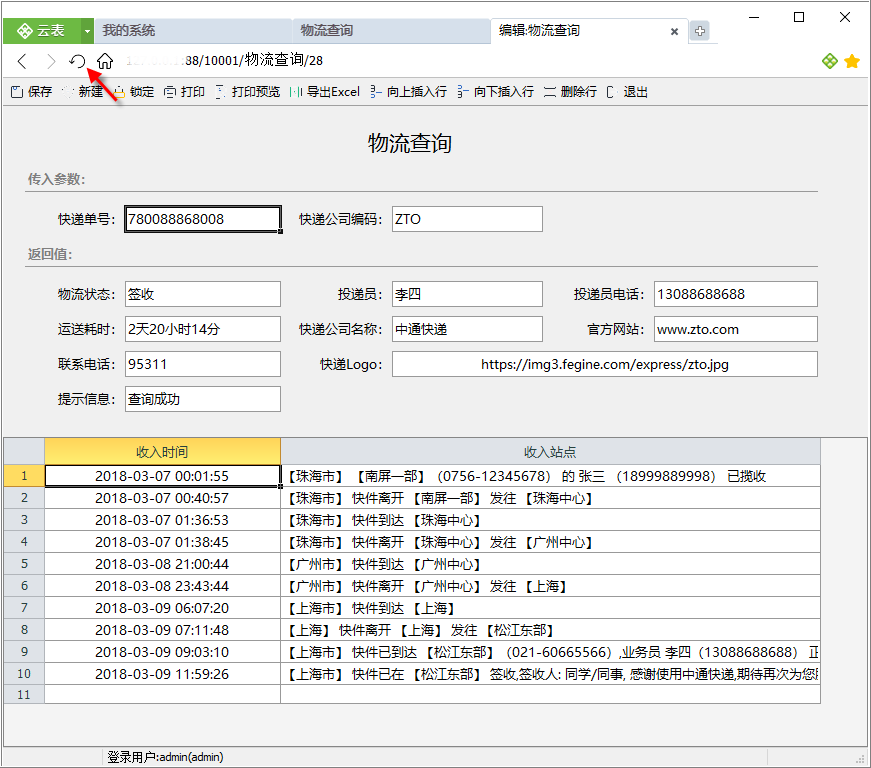The image size is (871, 768).
Task: Click the 物流状态 field showing 签收
Action: pyautogui.click(x=203, y=294)
